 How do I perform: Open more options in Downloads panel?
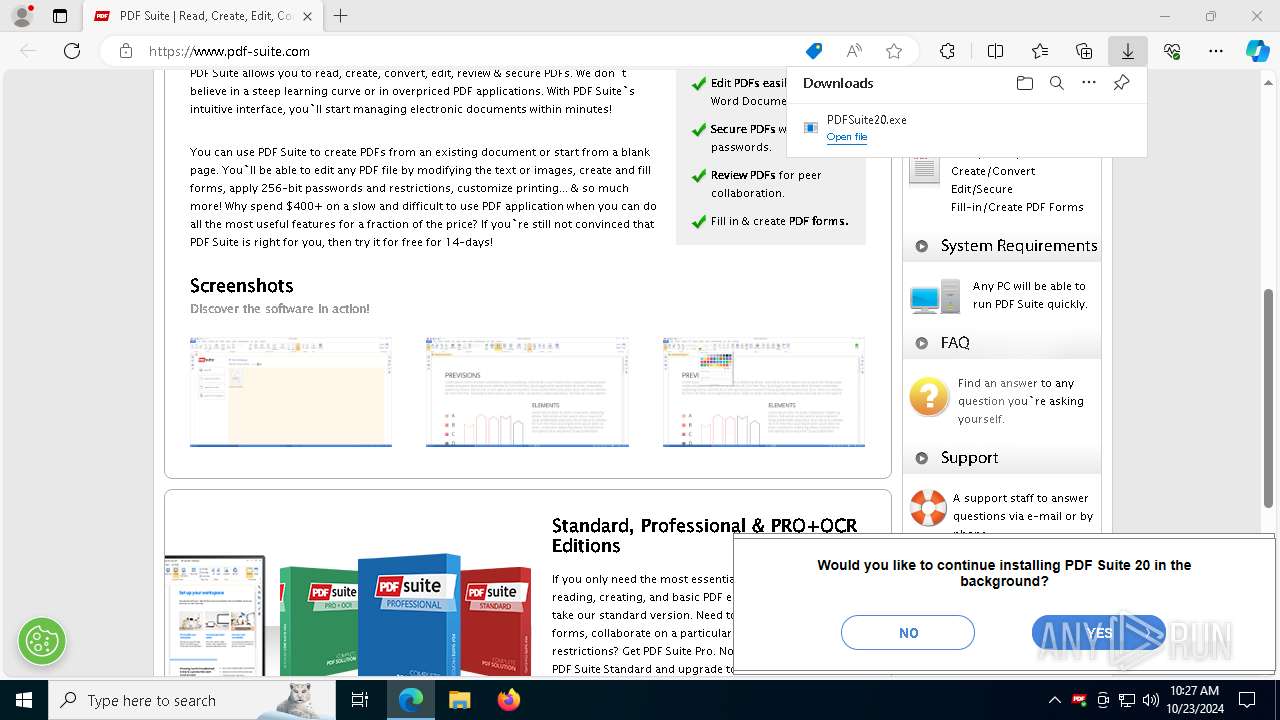click(1089, 83)
